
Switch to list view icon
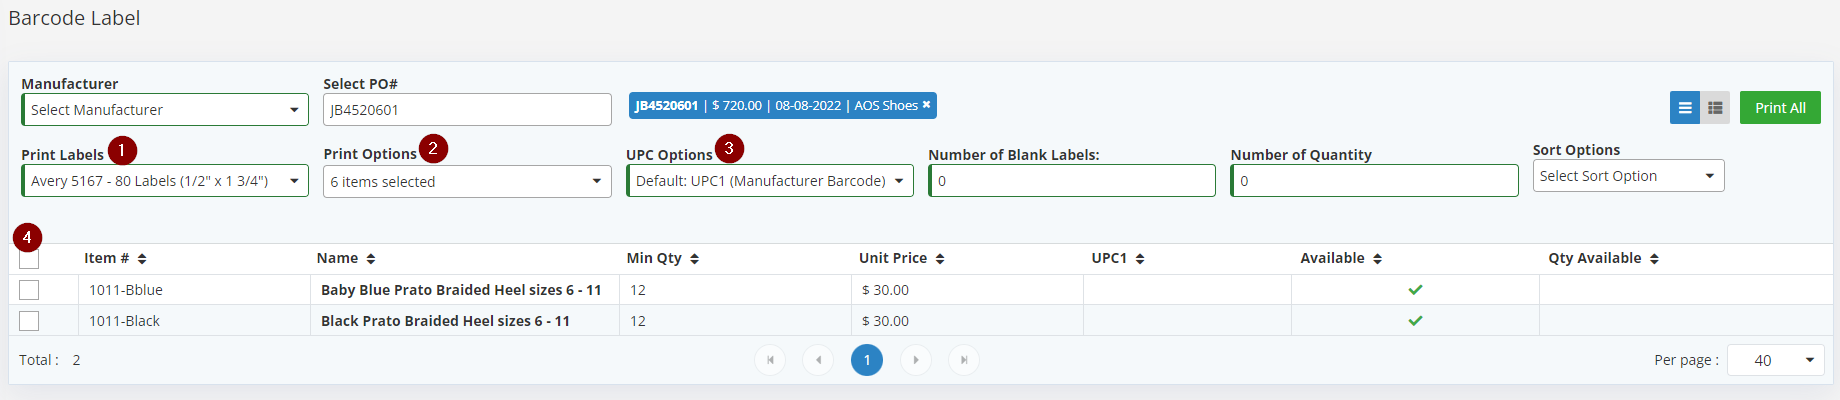tap(1685, 108)
